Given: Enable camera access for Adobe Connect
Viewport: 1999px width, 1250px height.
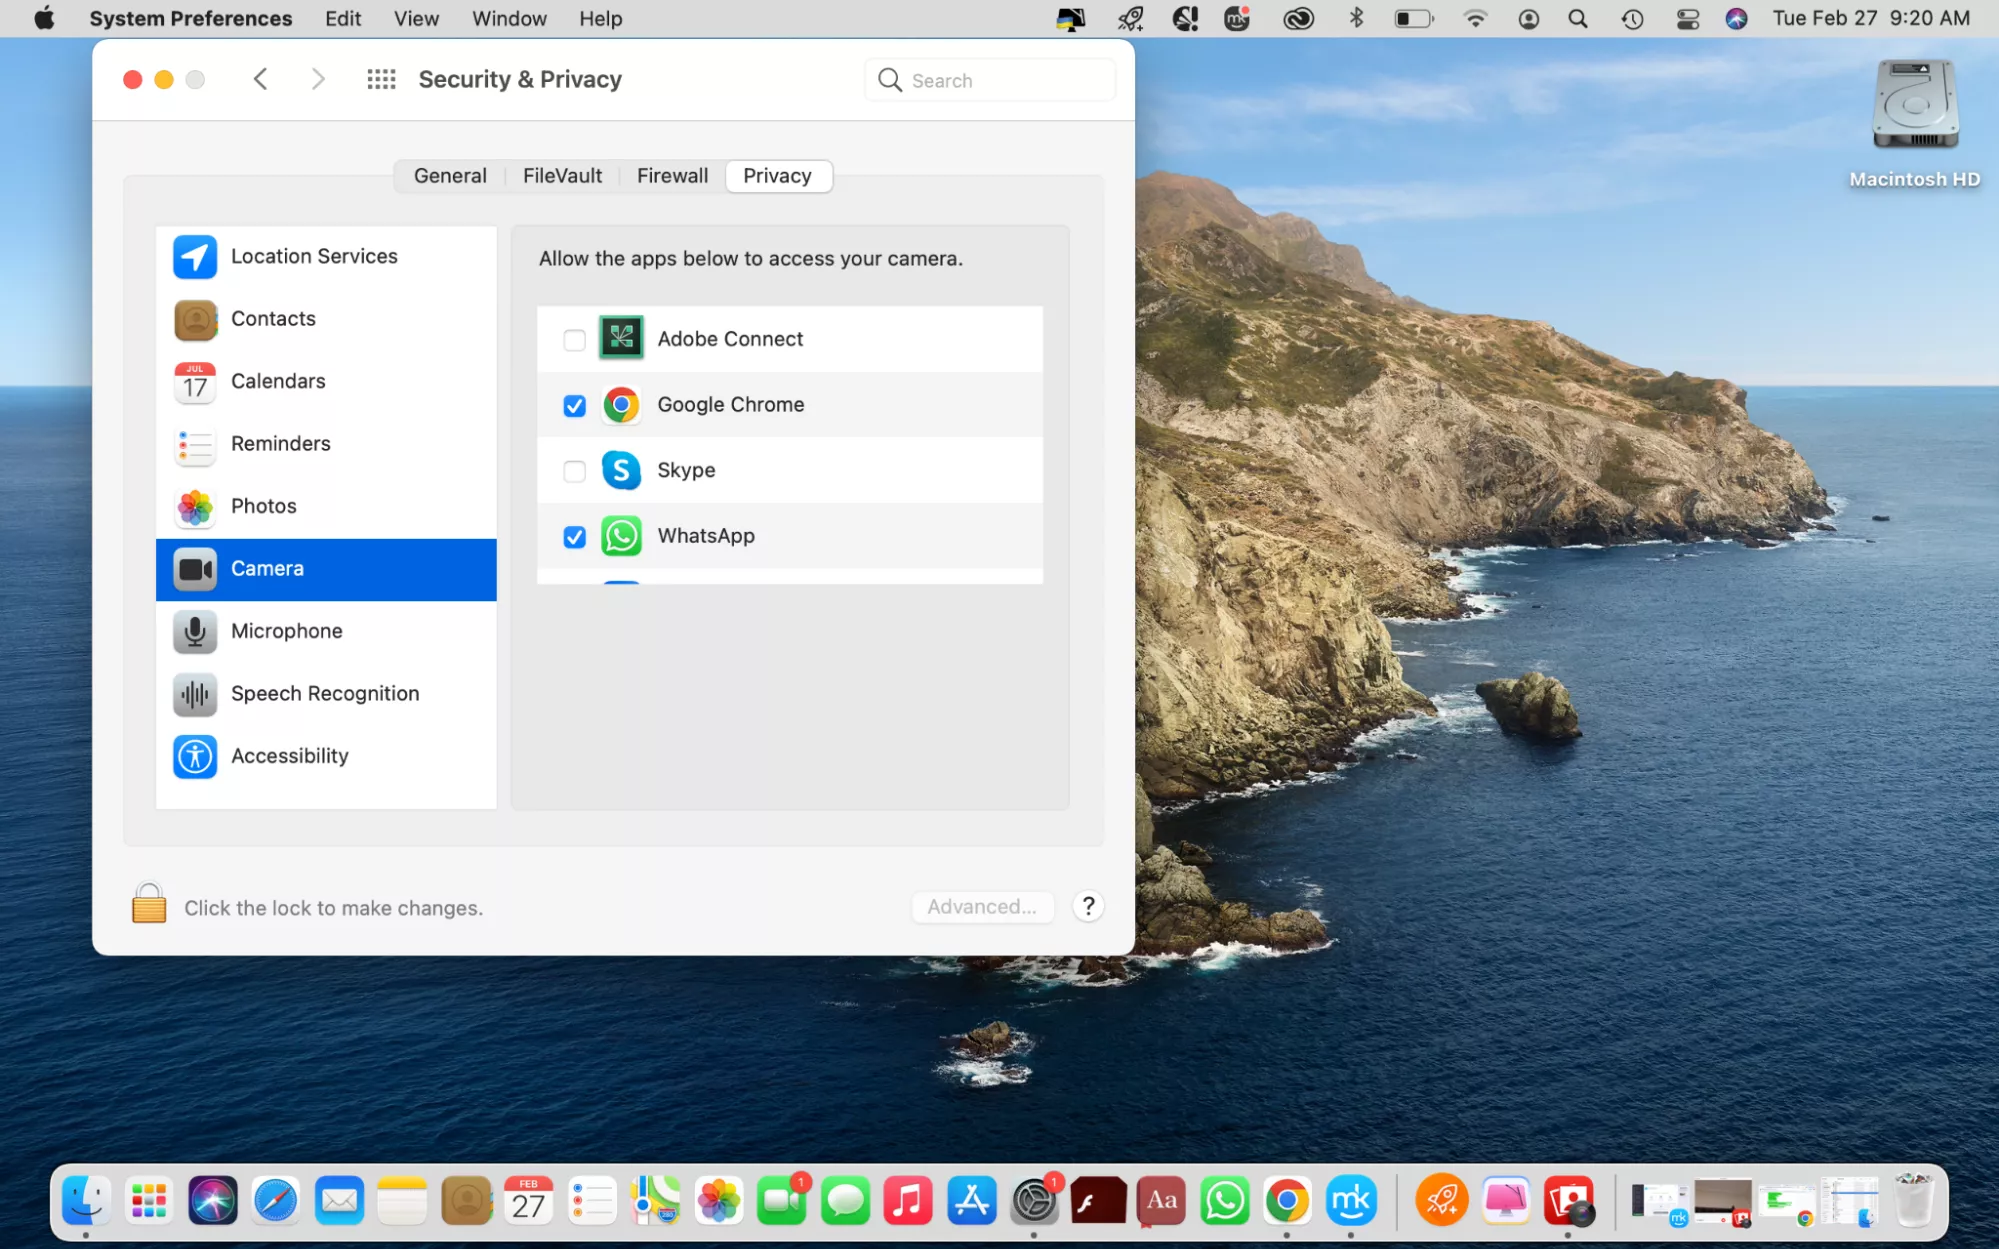Looking at the screenshot, I should [x=574, y=340].
